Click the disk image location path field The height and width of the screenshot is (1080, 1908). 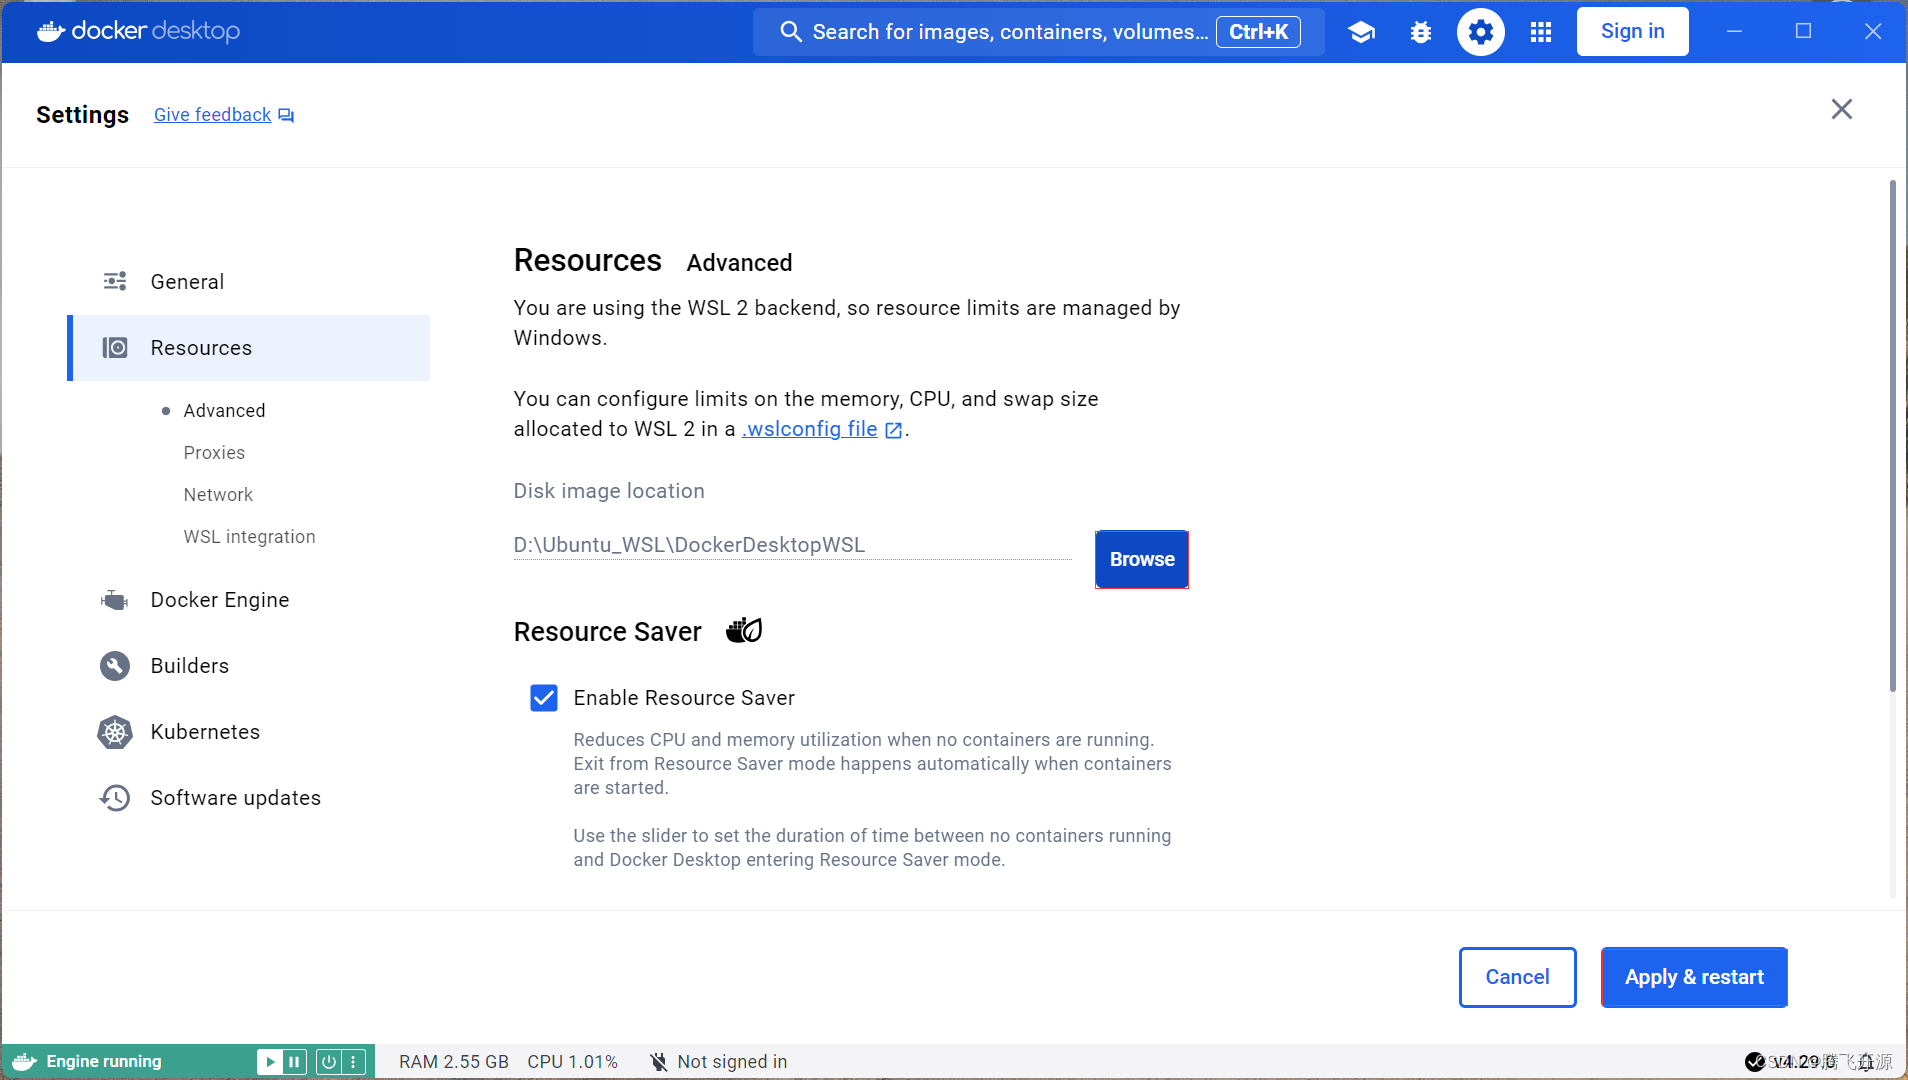click(792, 545)
